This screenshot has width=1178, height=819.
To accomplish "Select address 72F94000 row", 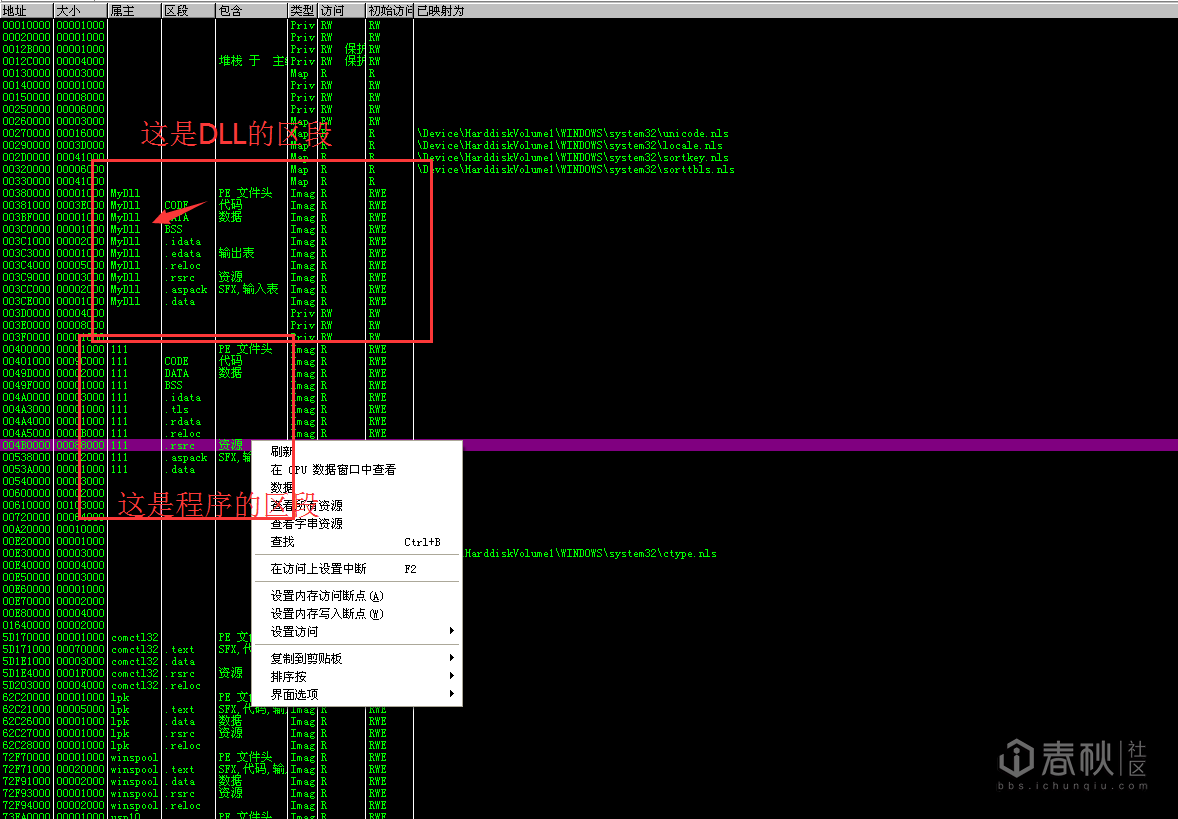I will (x=589, y=806).
